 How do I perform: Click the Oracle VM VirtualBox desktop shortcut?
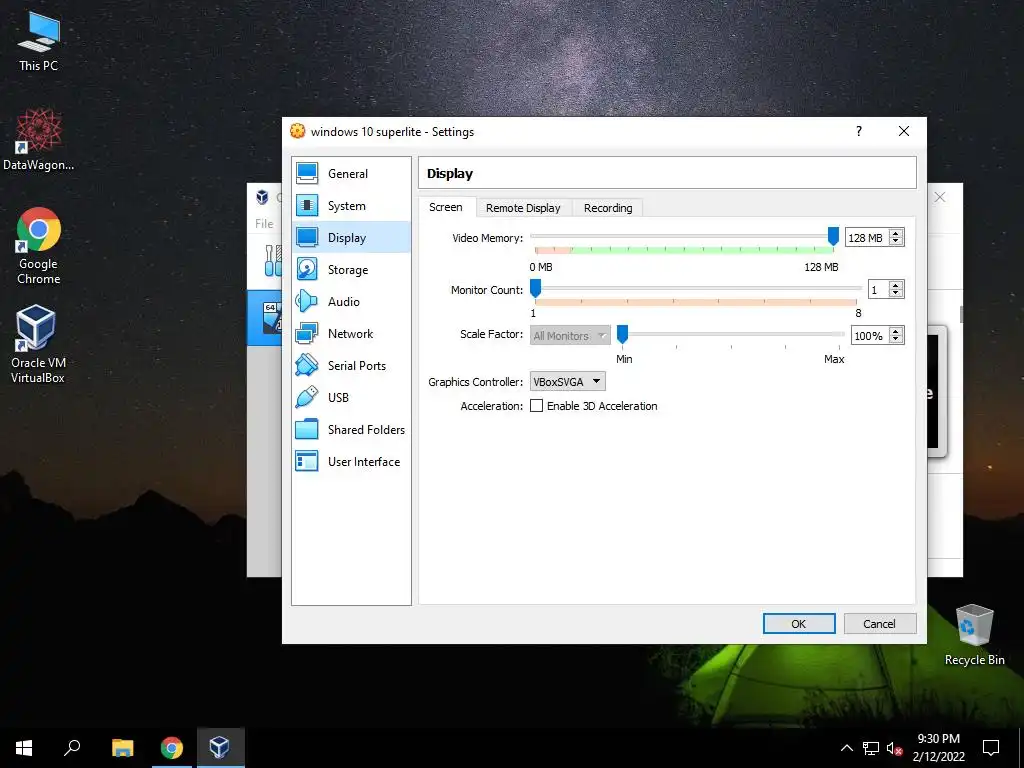click(x=38, y=344)
